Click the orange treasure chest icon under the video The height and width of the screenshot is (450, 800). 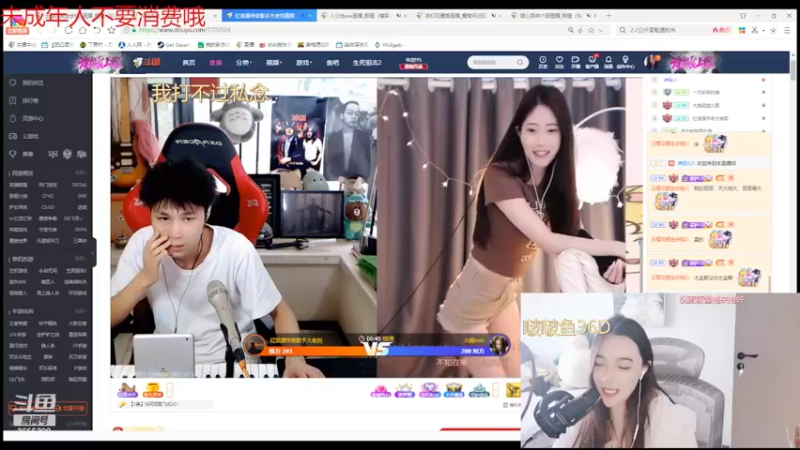(x=152, y=390)
